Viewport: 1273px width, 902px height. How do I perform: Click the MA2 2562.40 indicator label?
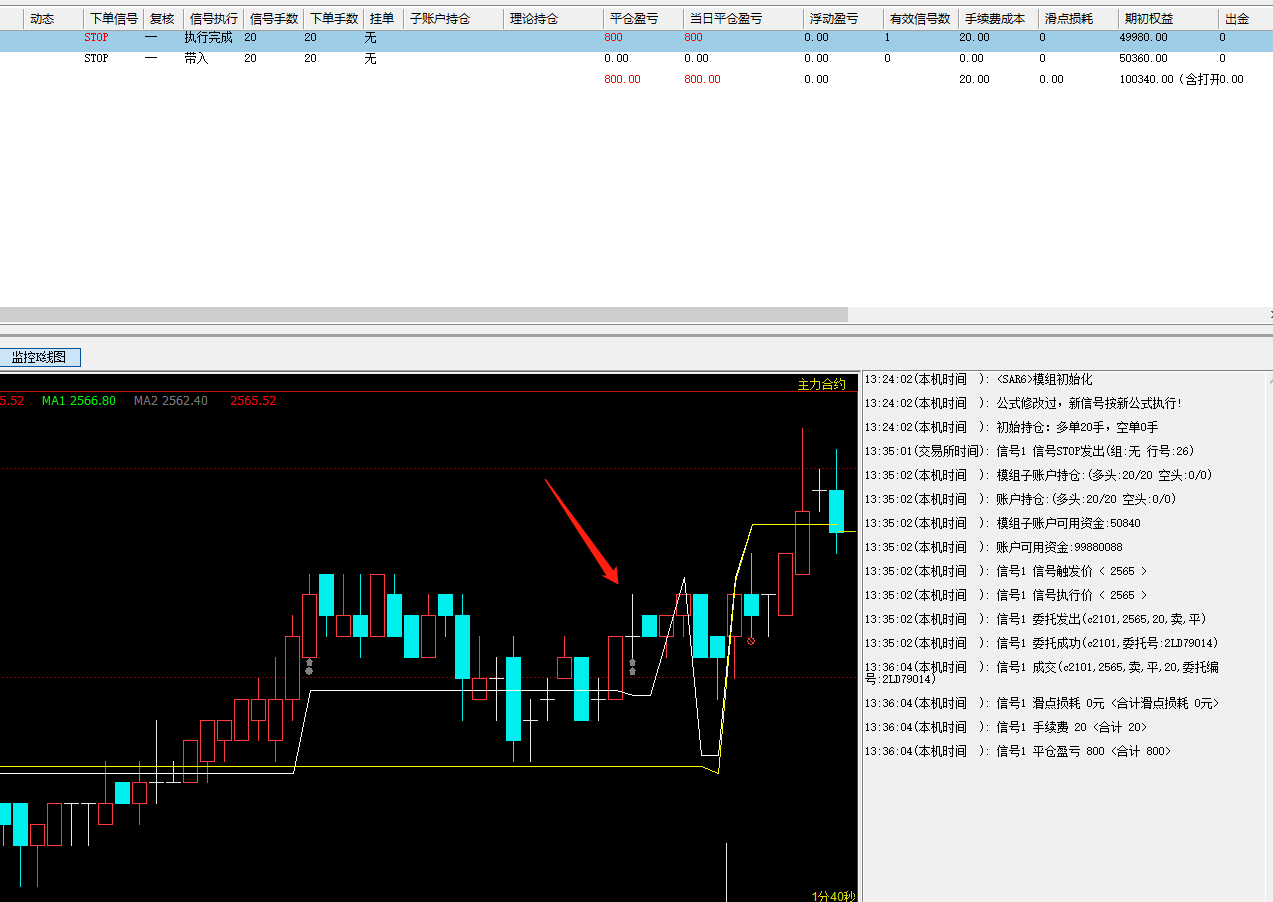[x=171, y=401]
